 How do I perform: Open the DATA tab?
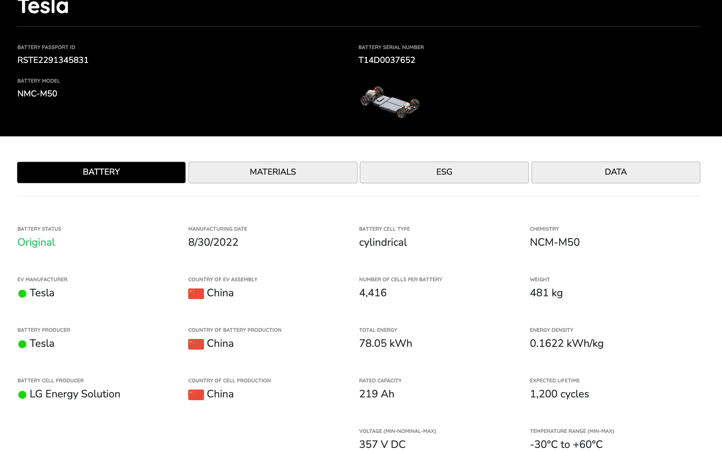[x=615, y=172]
